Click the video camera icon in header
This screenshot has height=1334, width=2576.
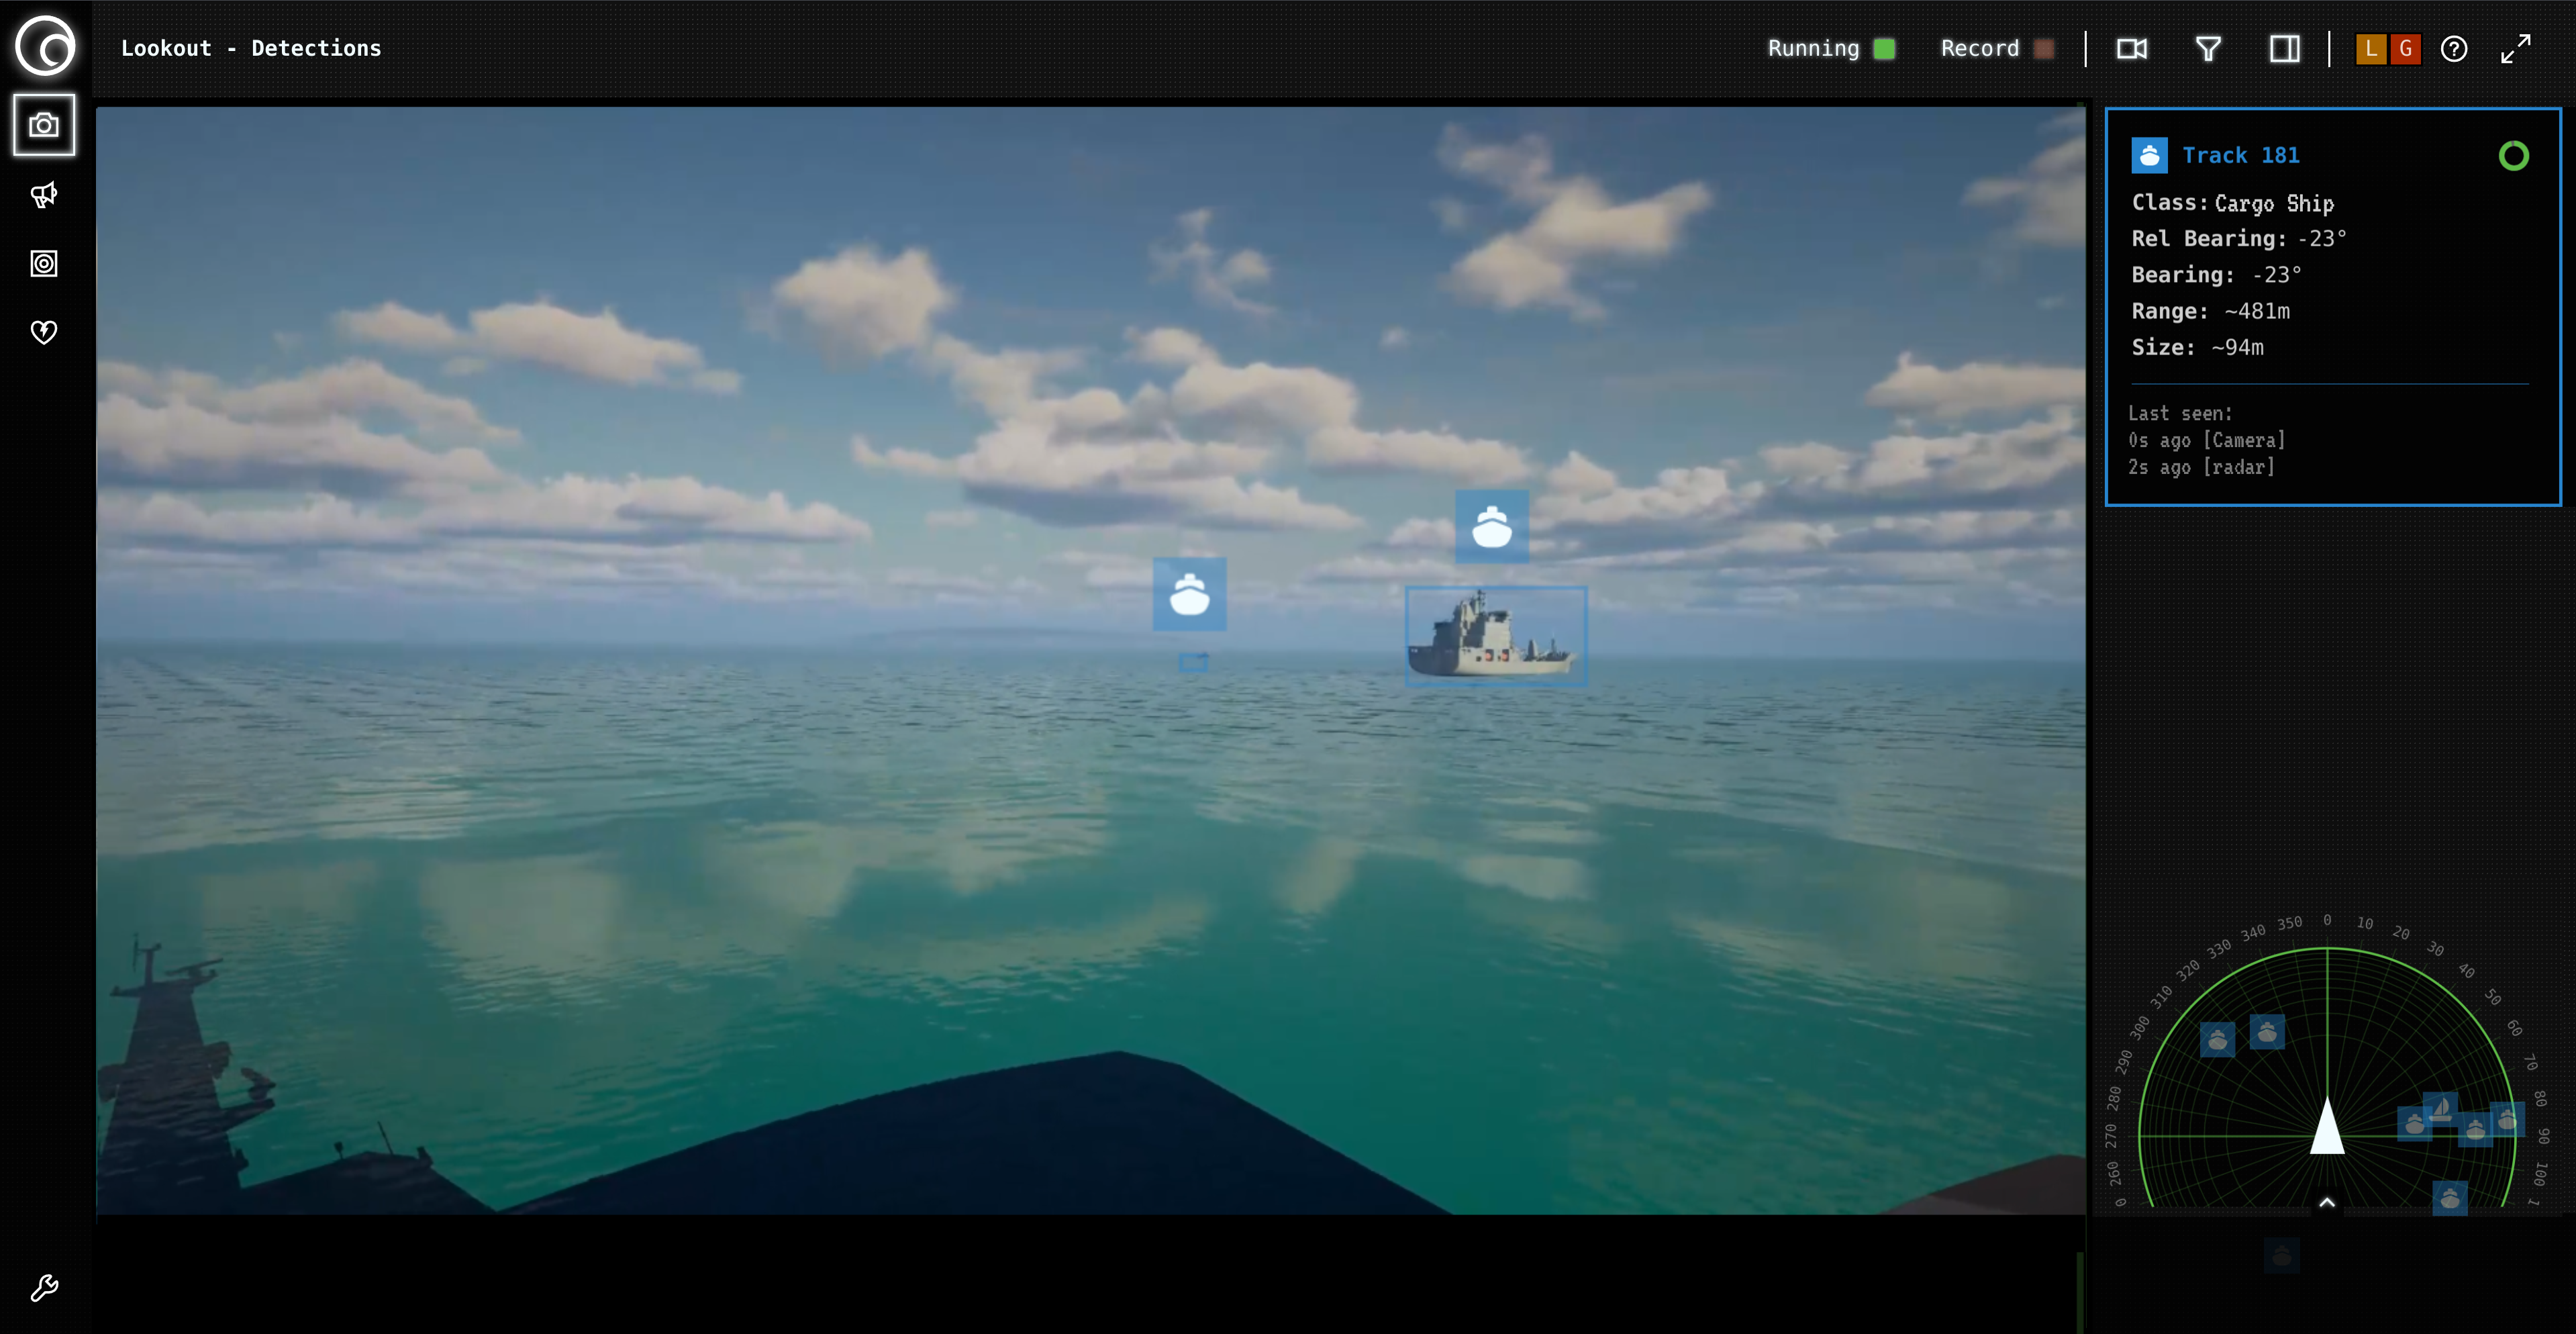click(x=2131, y=48)
